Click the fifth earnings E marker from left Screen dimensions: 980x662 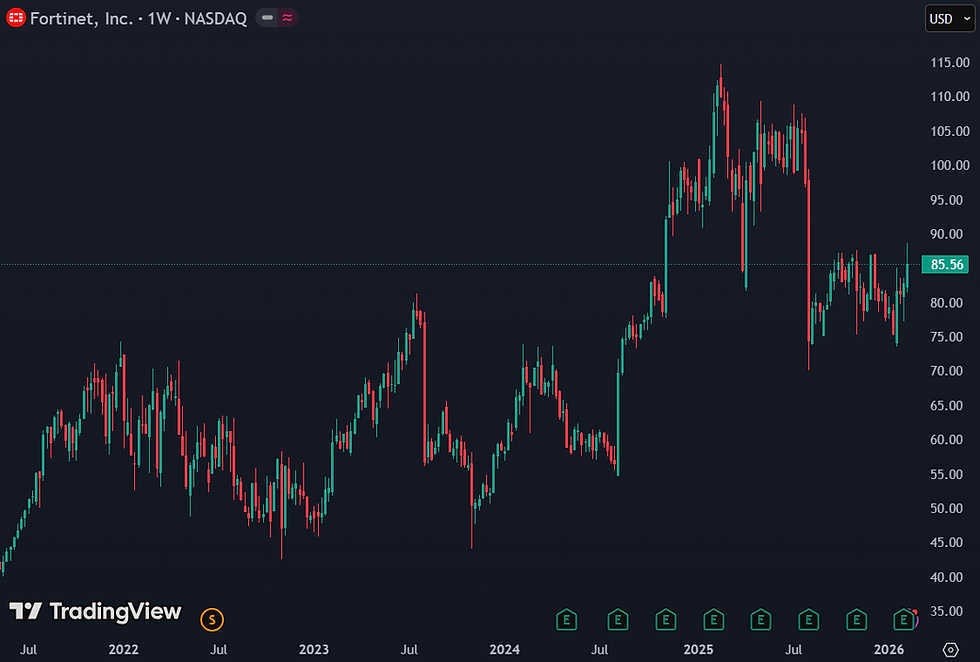pyautogui.click(x=761, y=619)
